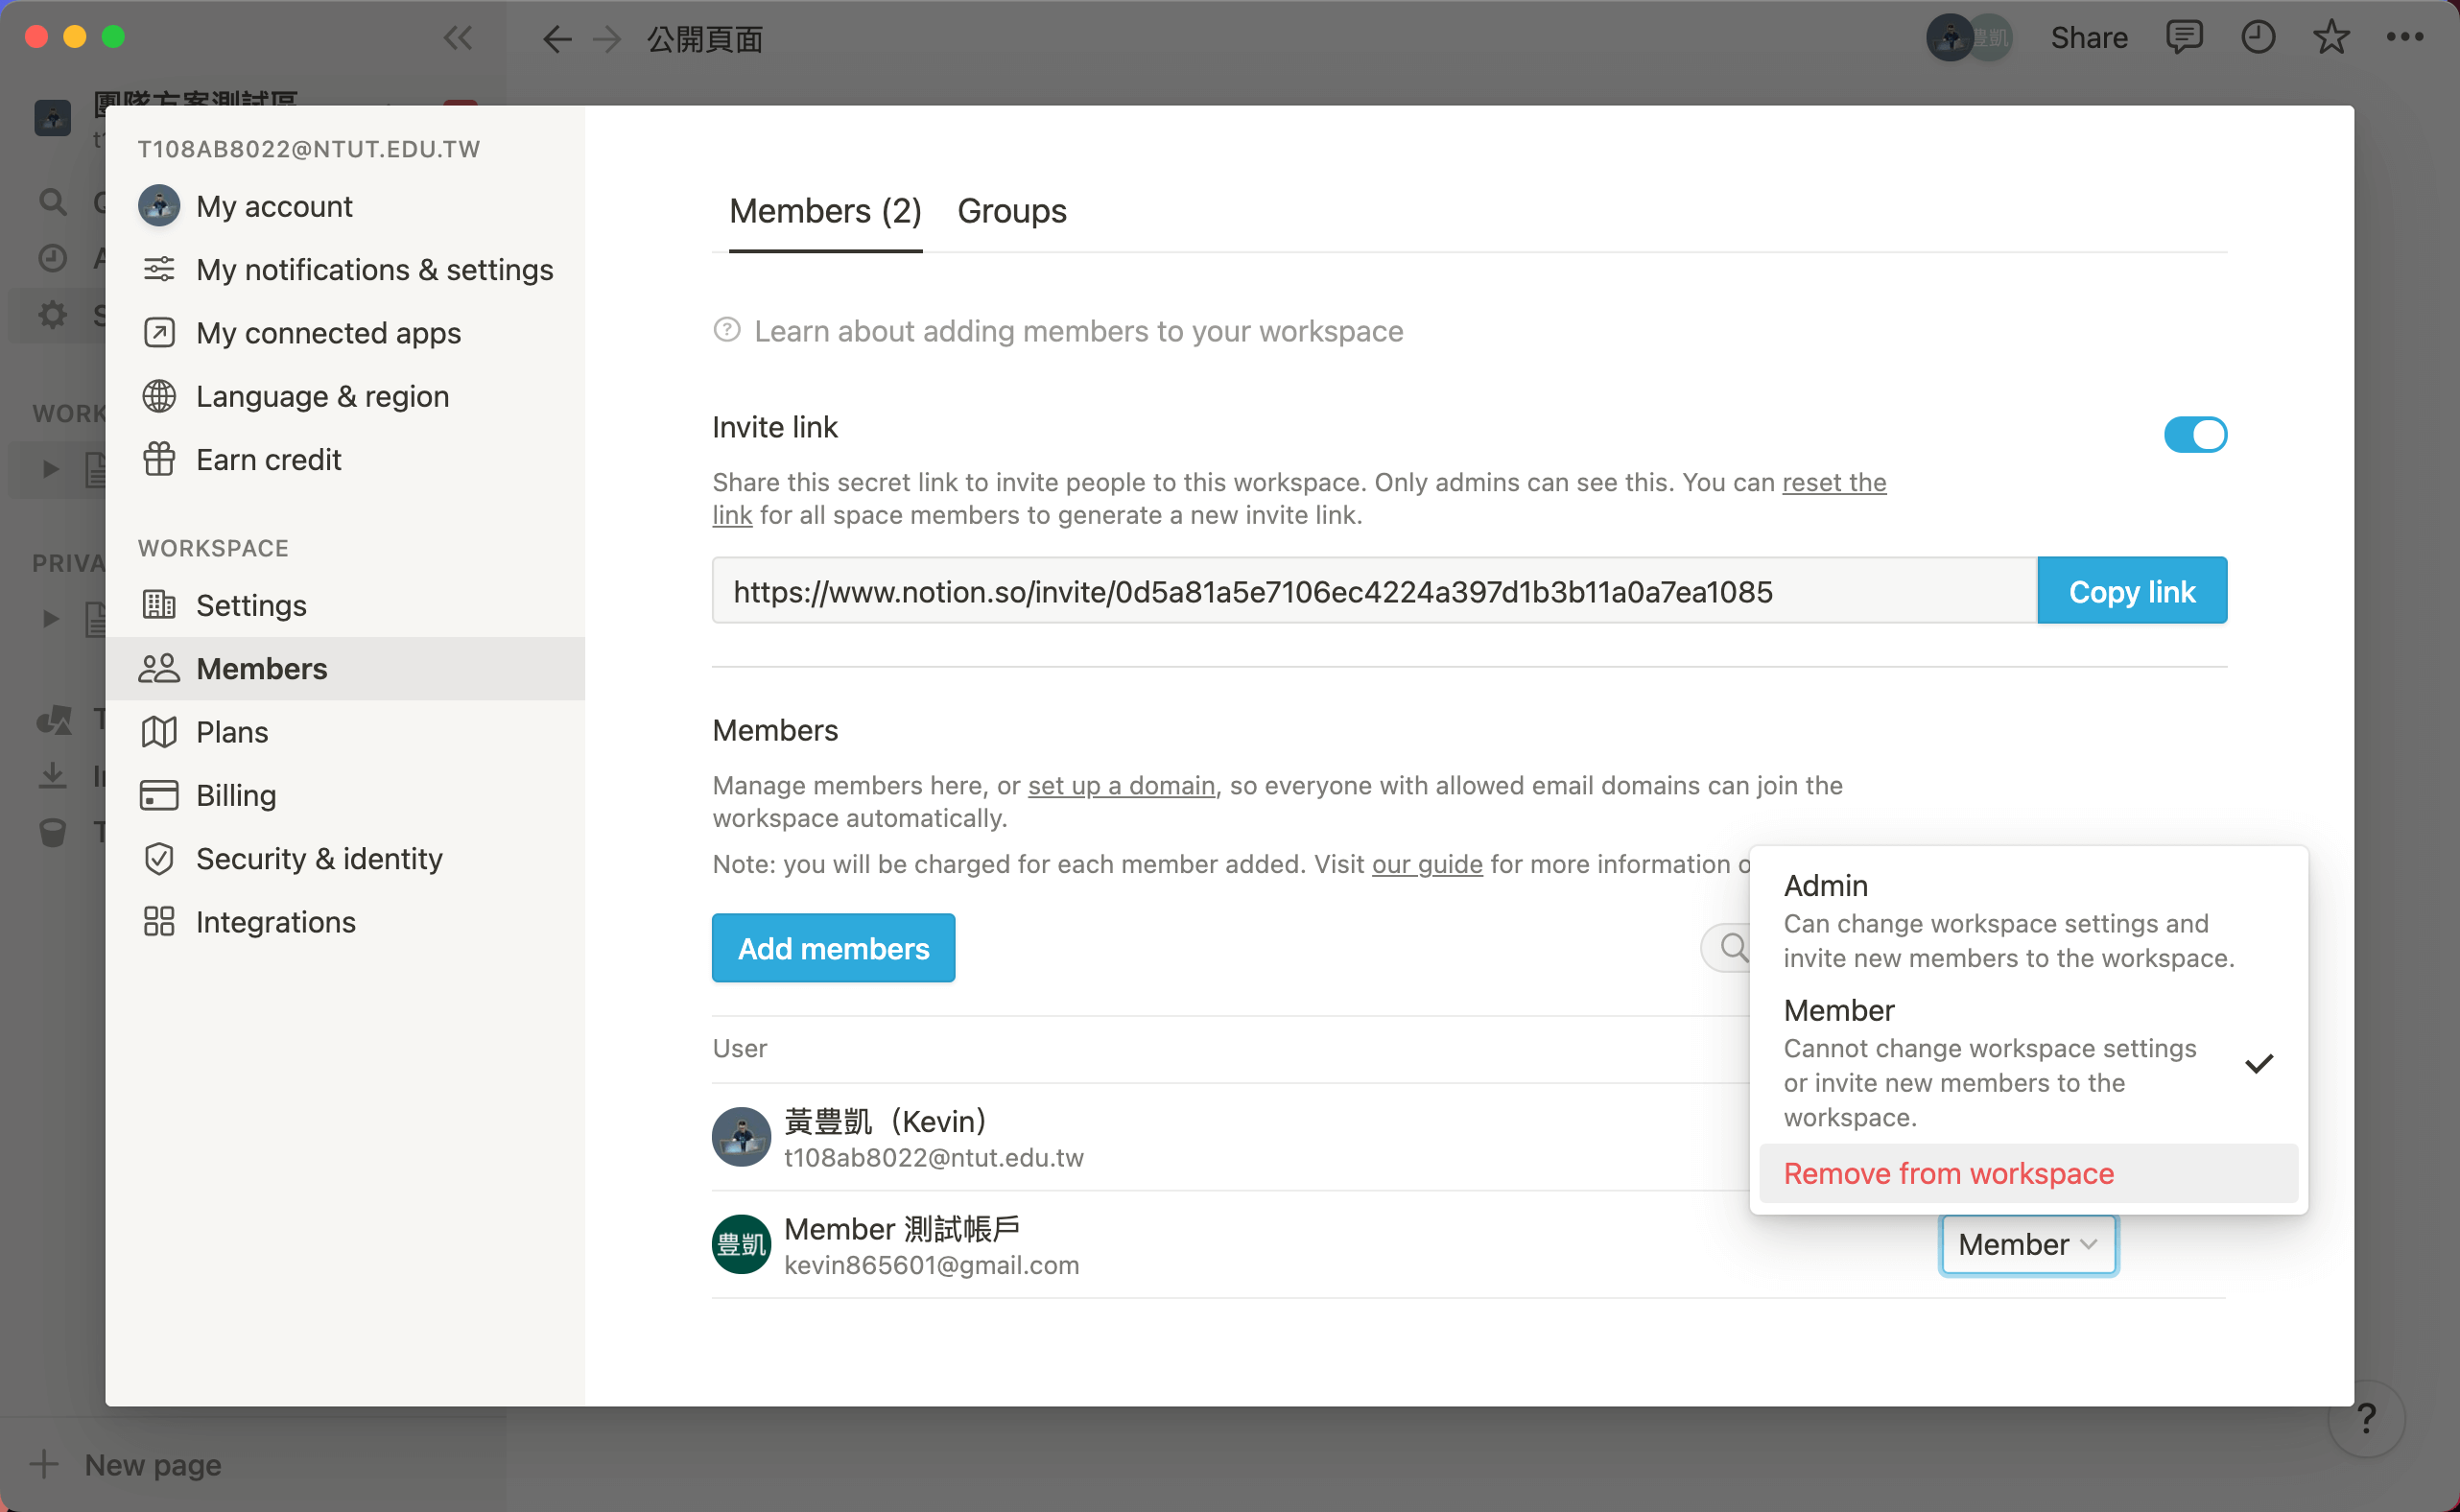Image resolution: width=2460 pixels, height=1512 pixels.
Task: Click the 'set up a domain' link
Action: click(x=1121, y=785)
